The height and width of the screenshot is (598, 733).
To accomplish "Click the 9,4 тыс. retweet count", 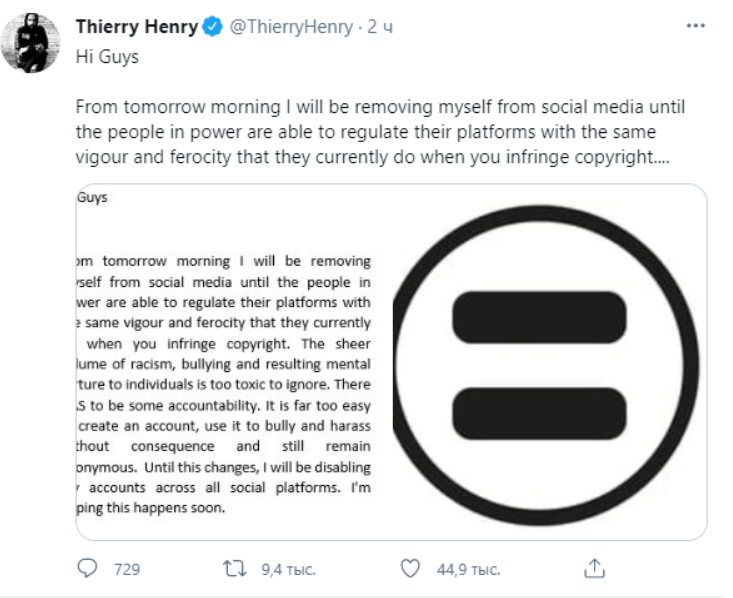I will [288, 569].
